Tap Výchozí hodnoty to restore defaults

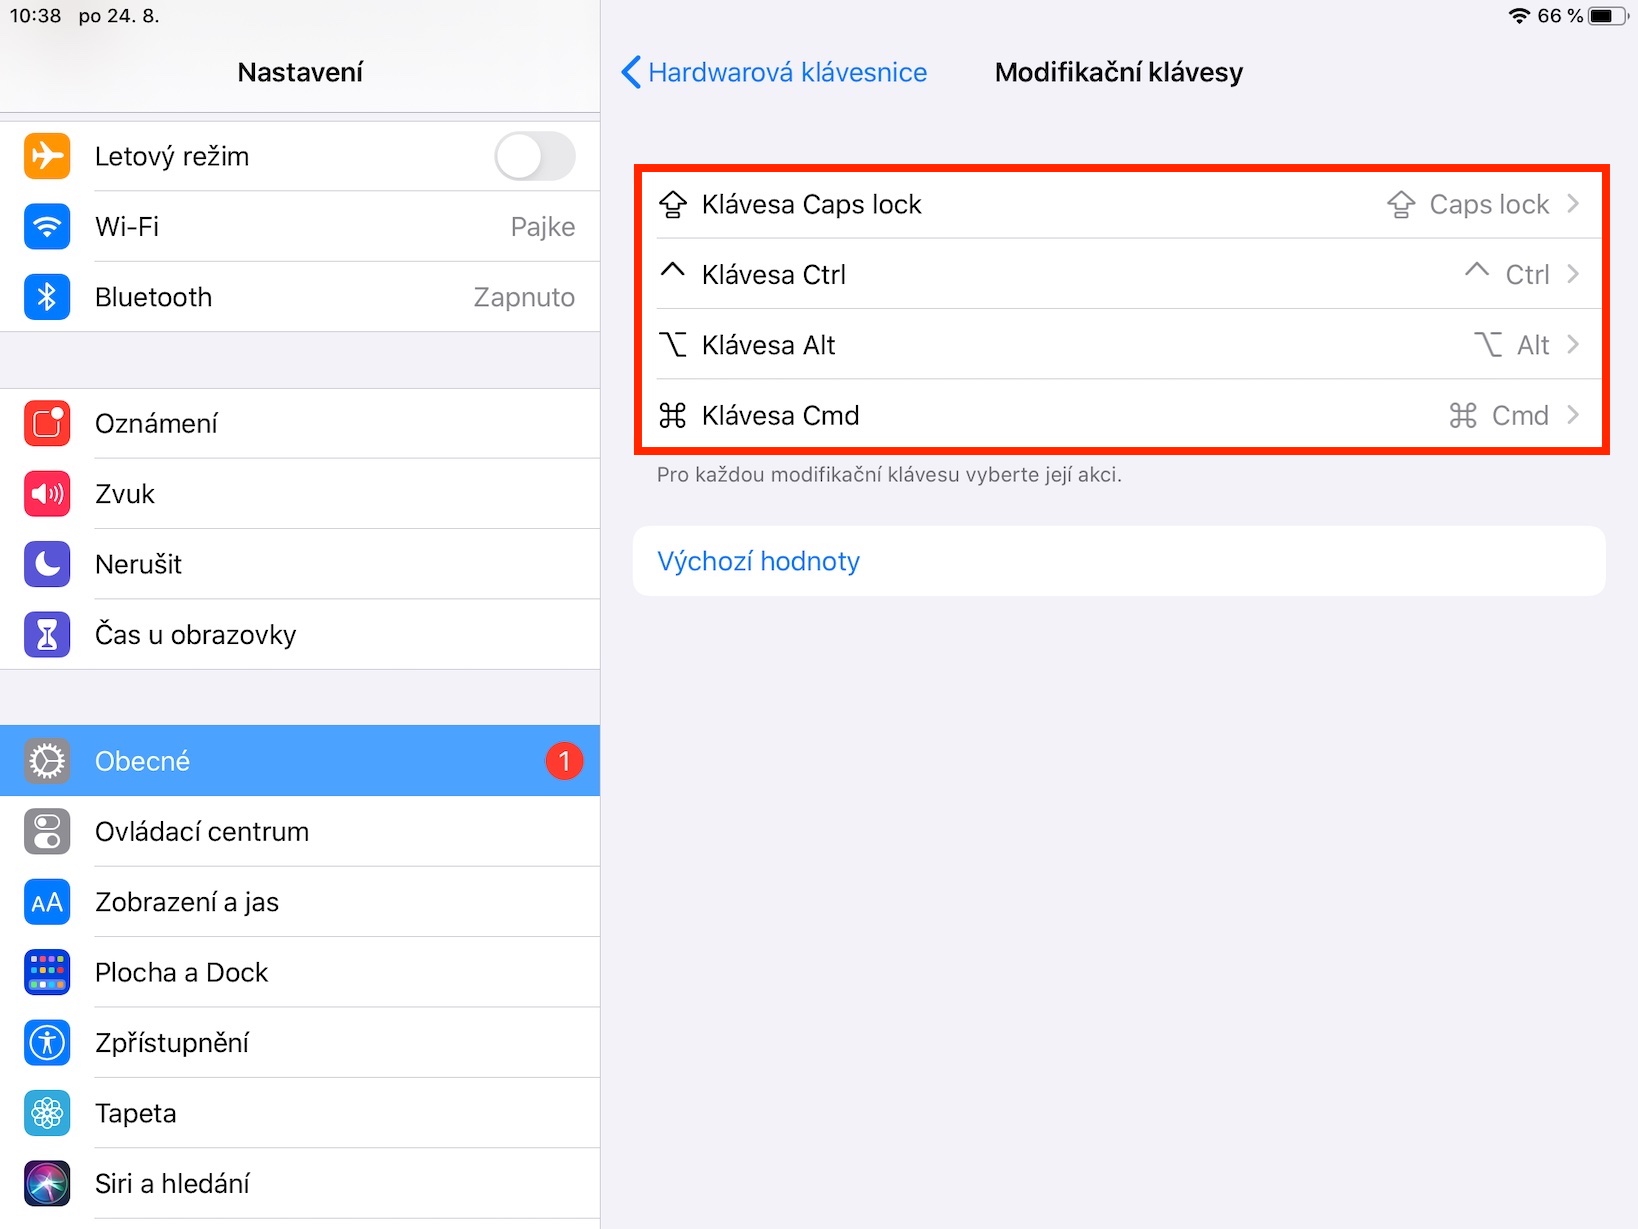[x=759, y=561]
